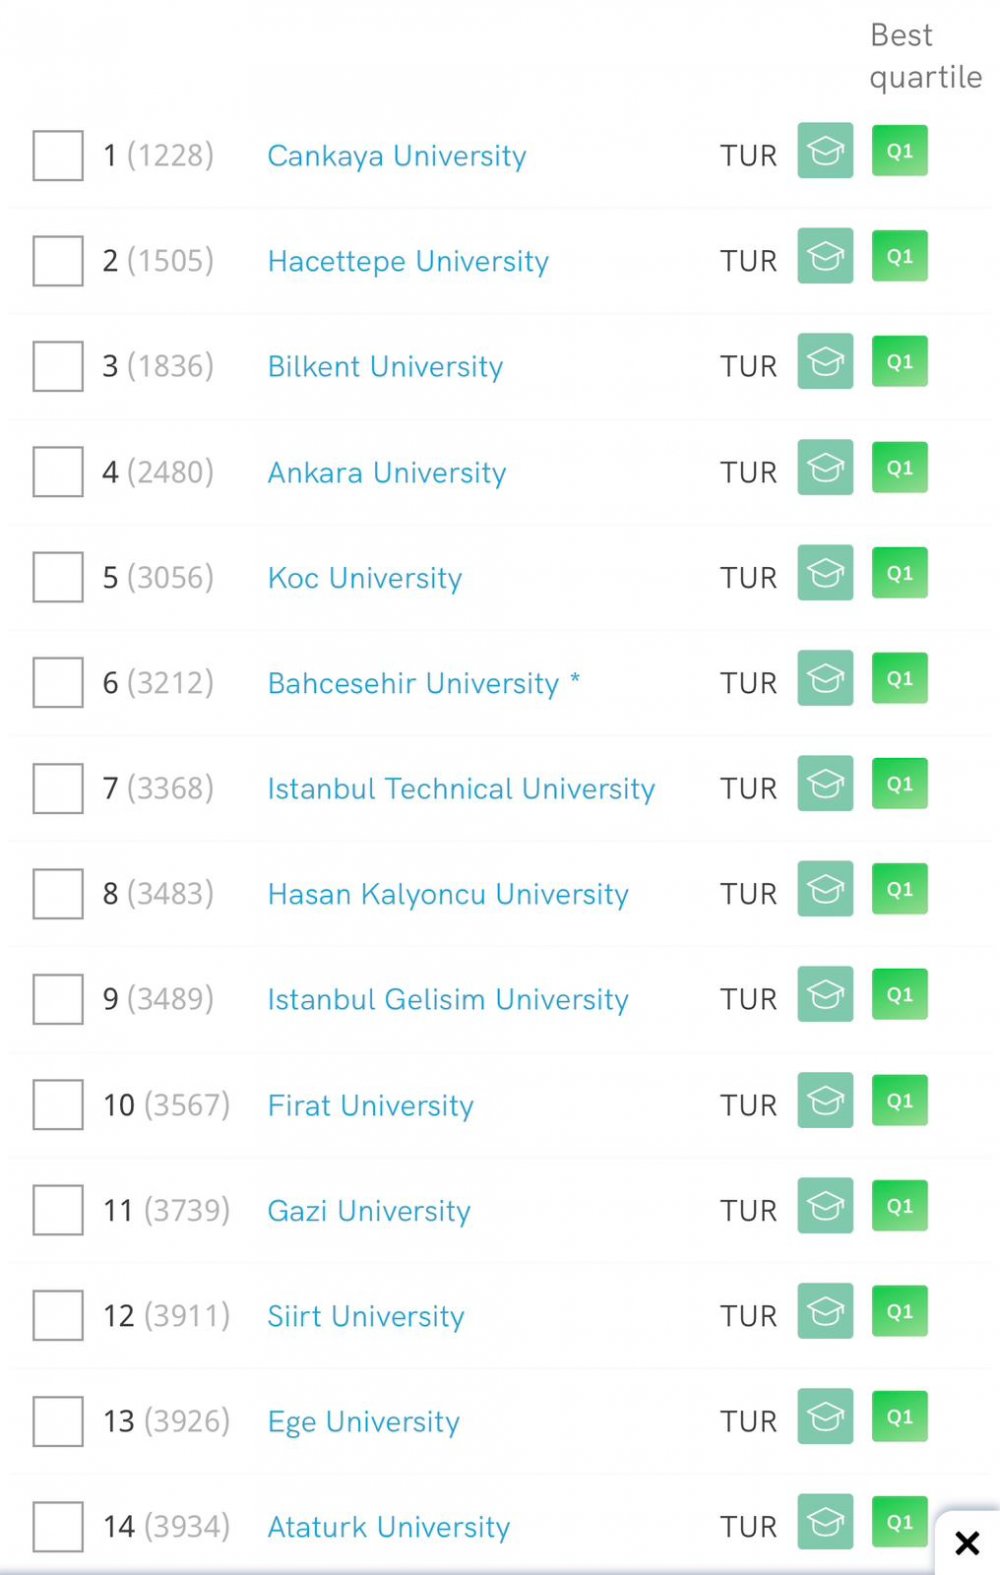Select the graduation cap icon for Koc University
Image resolution: width=1000 pixels, height=1575 pixels.
pyautogui.click(x=825, y=572)
